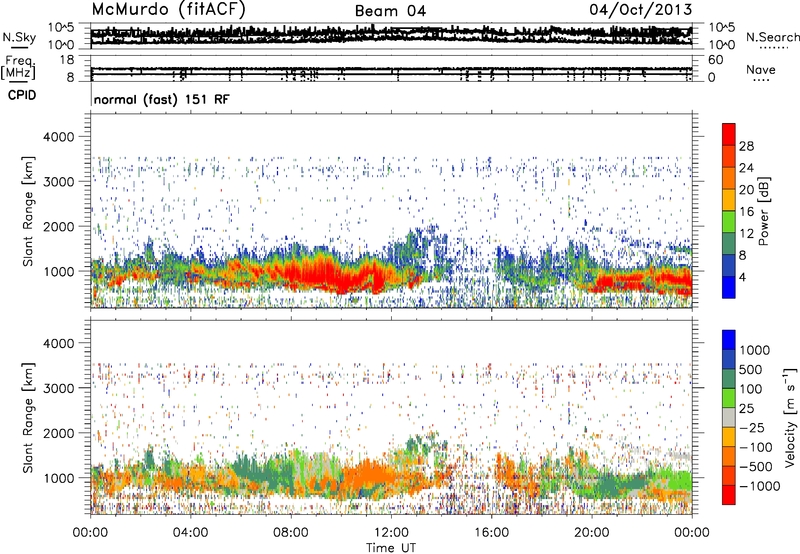Click the '24' power scale value
Viewport: 800px width, 554px height.
[x=746, y=168]
